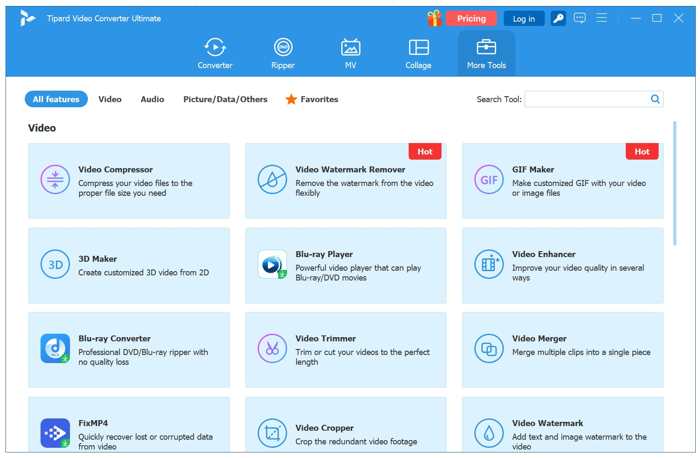Switch to the Converter tab
Image resolution: width=700 pixels, height=458 pixels.
coord(215,53)
